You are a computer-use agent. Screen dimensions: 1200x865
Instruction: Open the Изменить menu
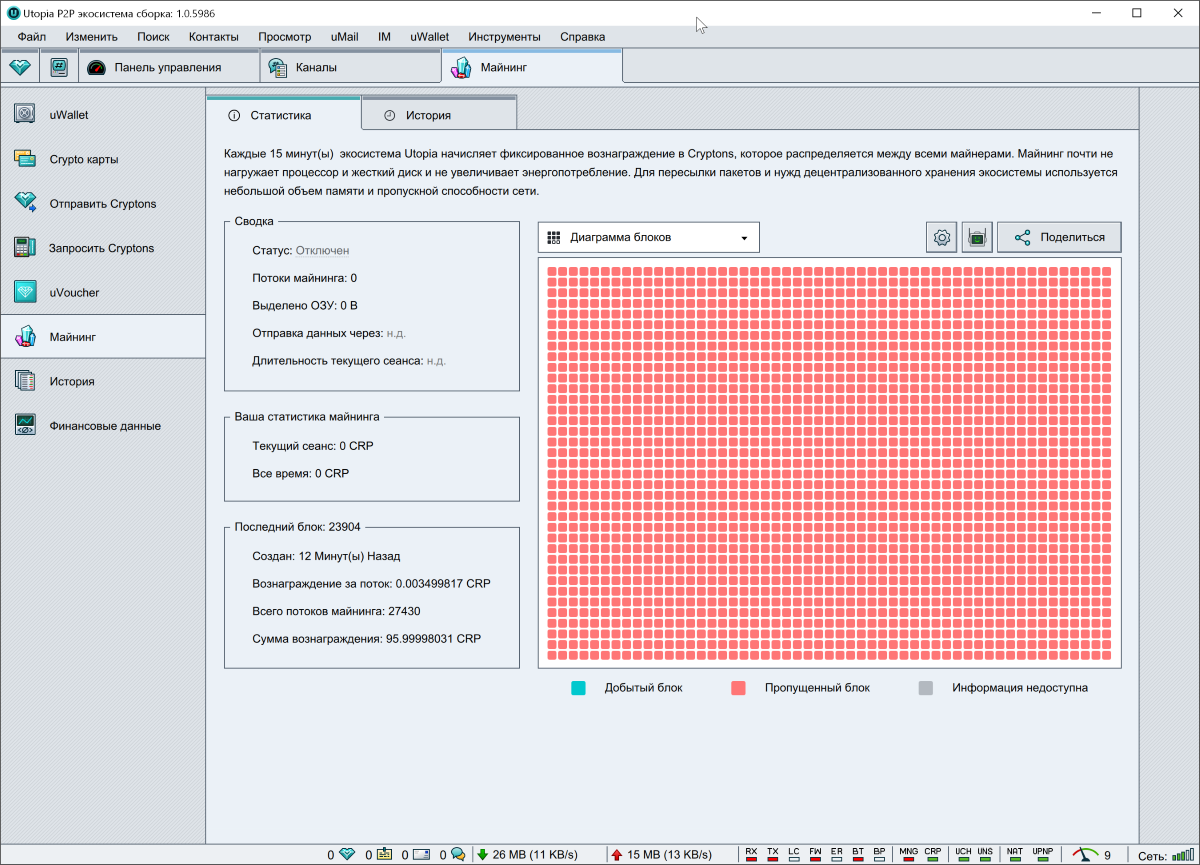(92, 36)
